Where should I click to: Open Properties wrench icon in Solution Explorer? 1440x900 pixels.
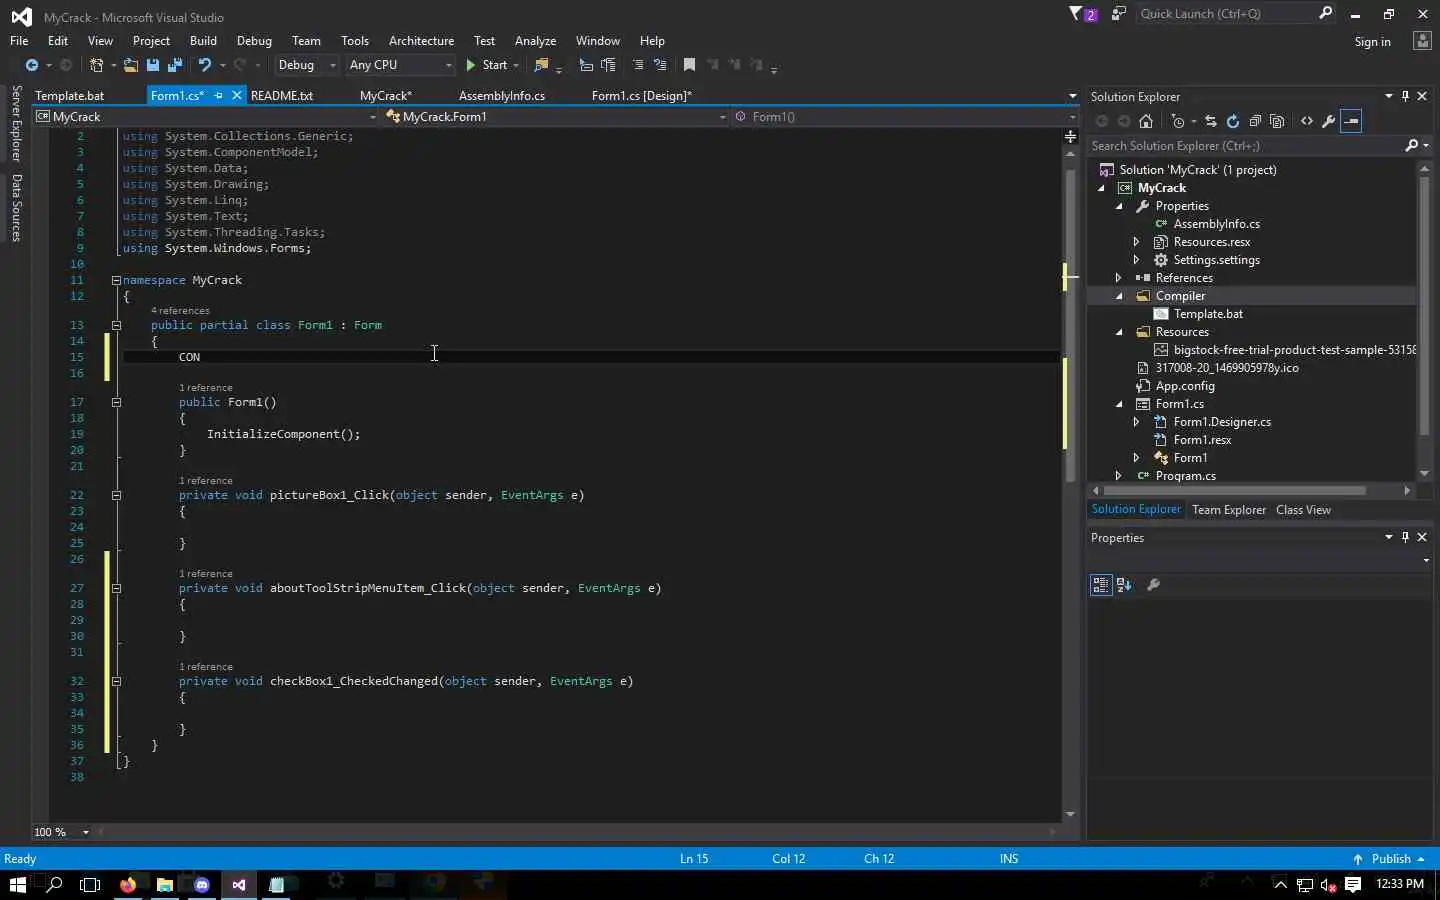click(1329, 121)
